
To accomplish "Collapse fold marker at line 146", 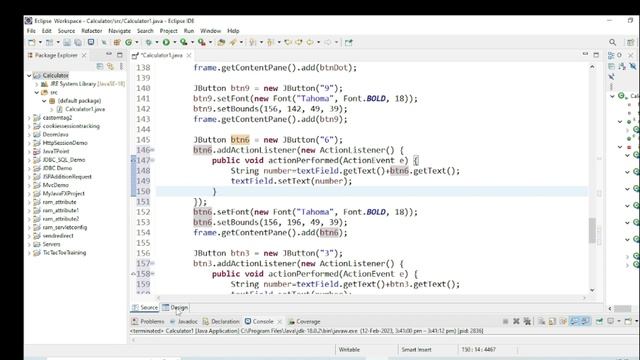I will (153, 150).
